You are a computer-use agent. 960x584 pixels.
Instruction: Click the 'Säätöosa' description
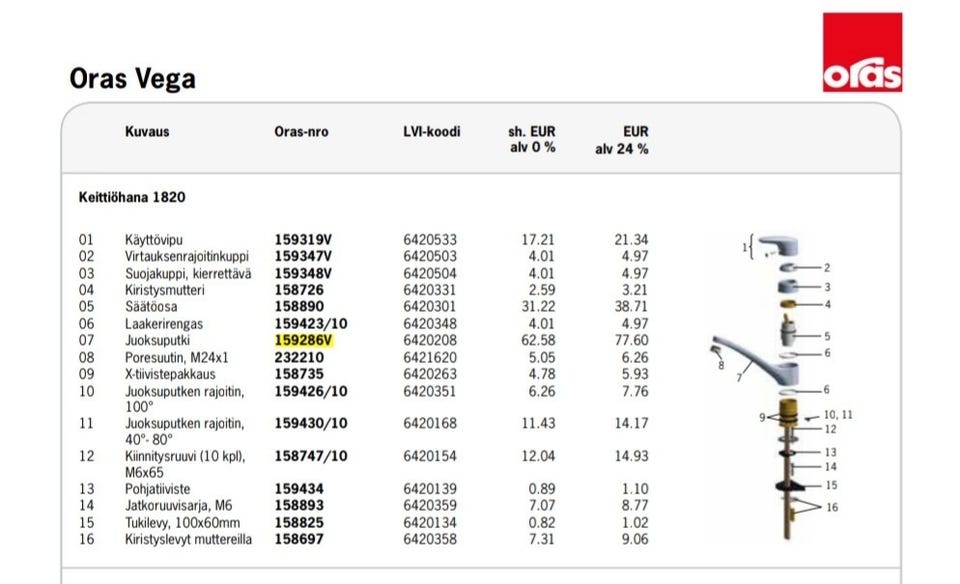click(x=151, y=307)
